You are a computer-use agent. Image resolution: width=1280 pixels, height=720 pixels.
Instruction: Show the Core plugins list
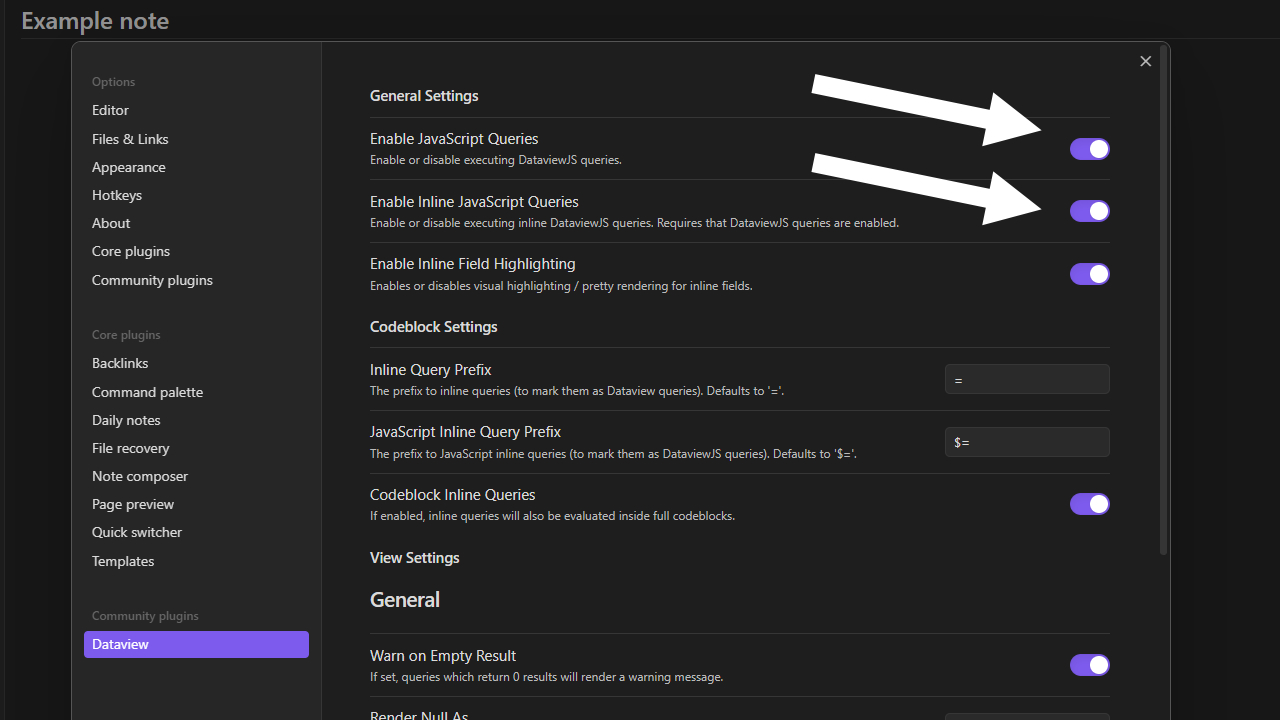pos(131,251)
